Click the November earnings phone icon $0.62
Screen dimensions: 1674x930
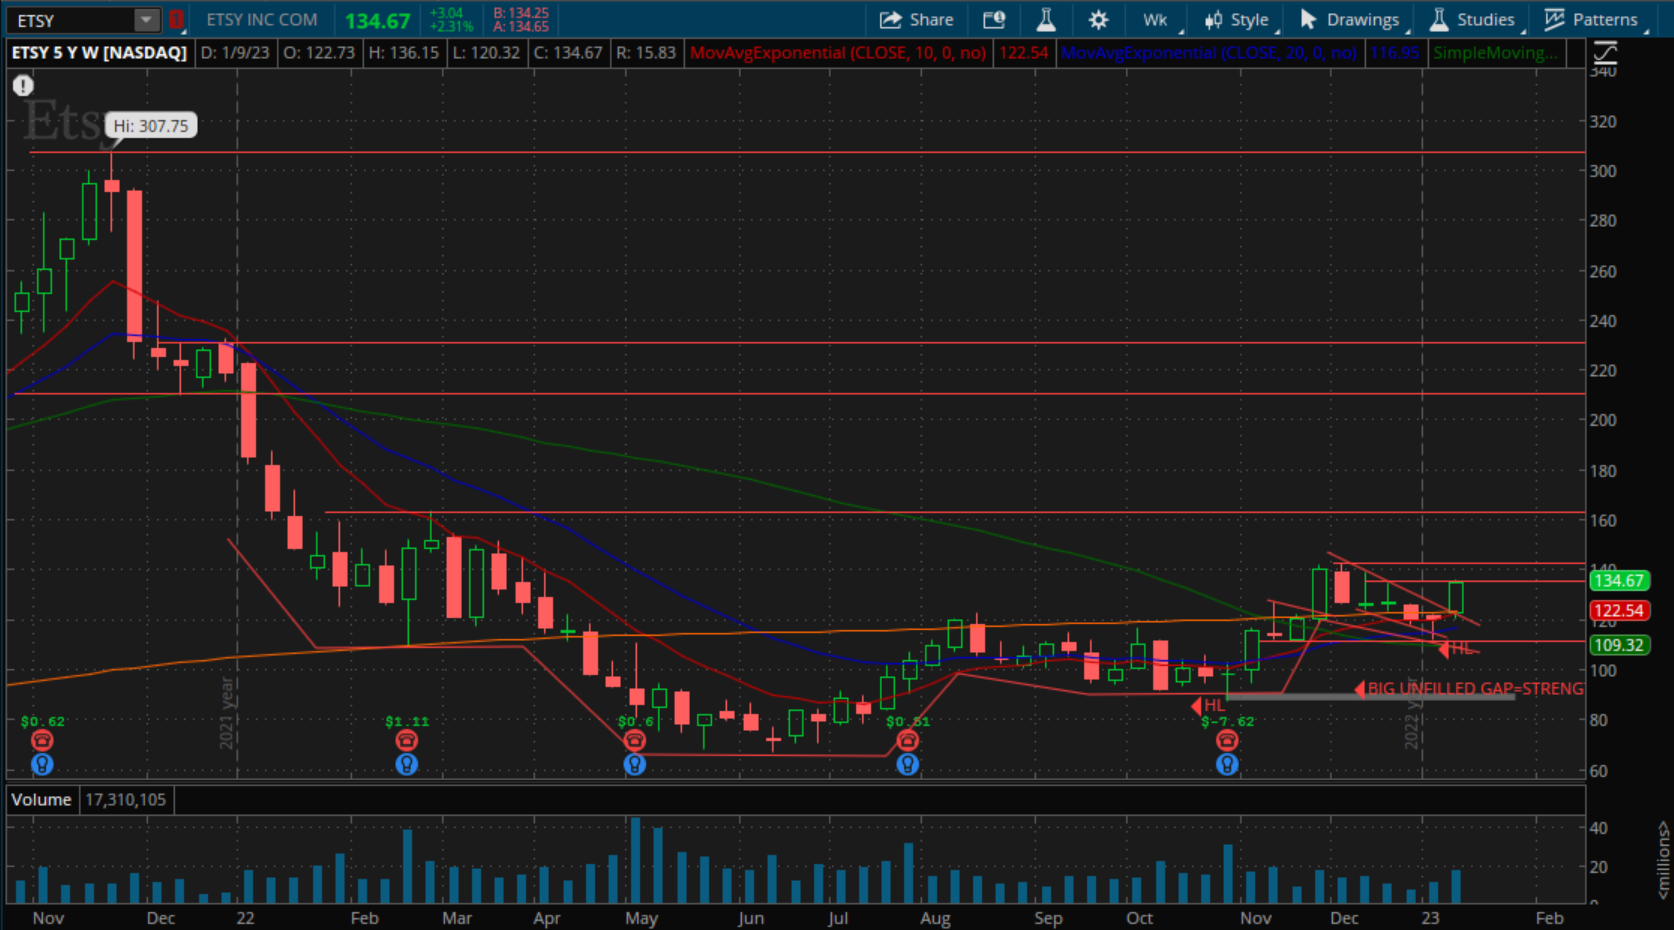pyautogui.click(x=41, y=740)
